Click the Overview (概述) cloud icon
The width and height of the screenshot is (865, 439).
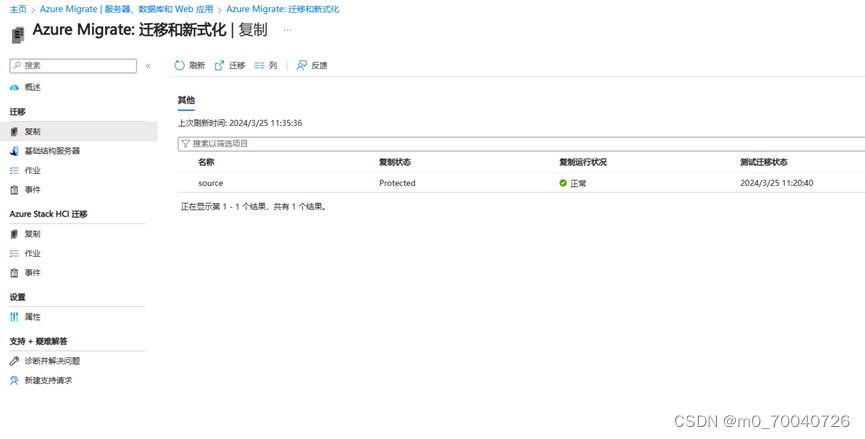14,88
